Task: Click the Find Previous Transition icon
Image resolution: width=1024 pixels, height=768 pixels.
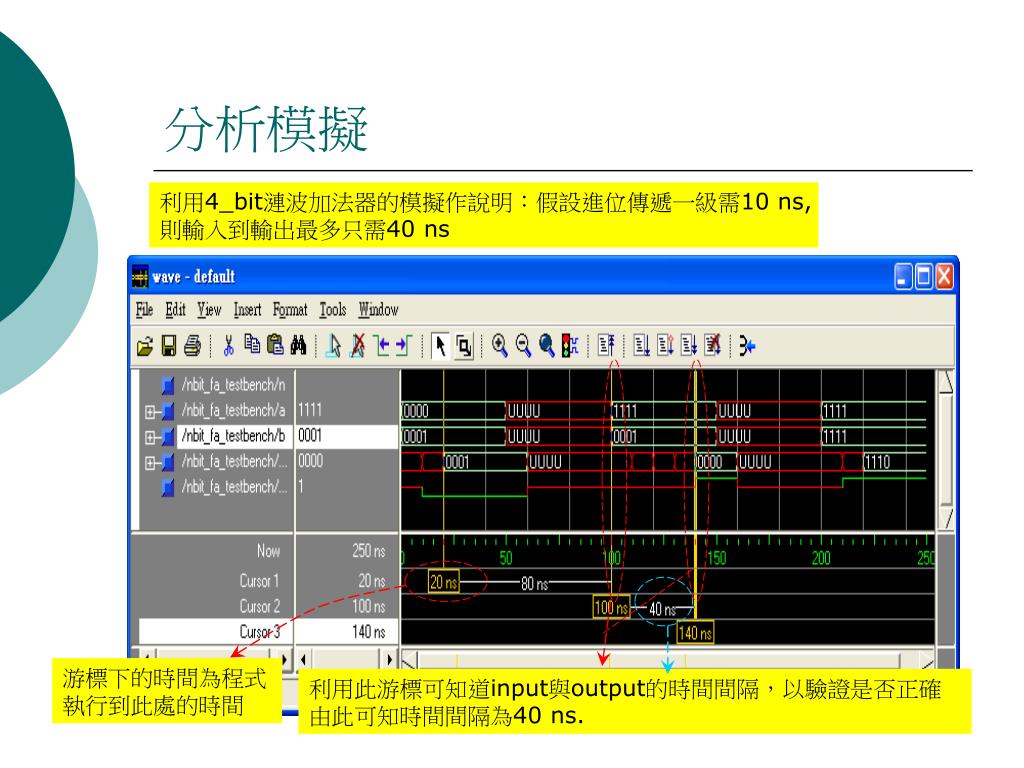Action: [382, 345]
